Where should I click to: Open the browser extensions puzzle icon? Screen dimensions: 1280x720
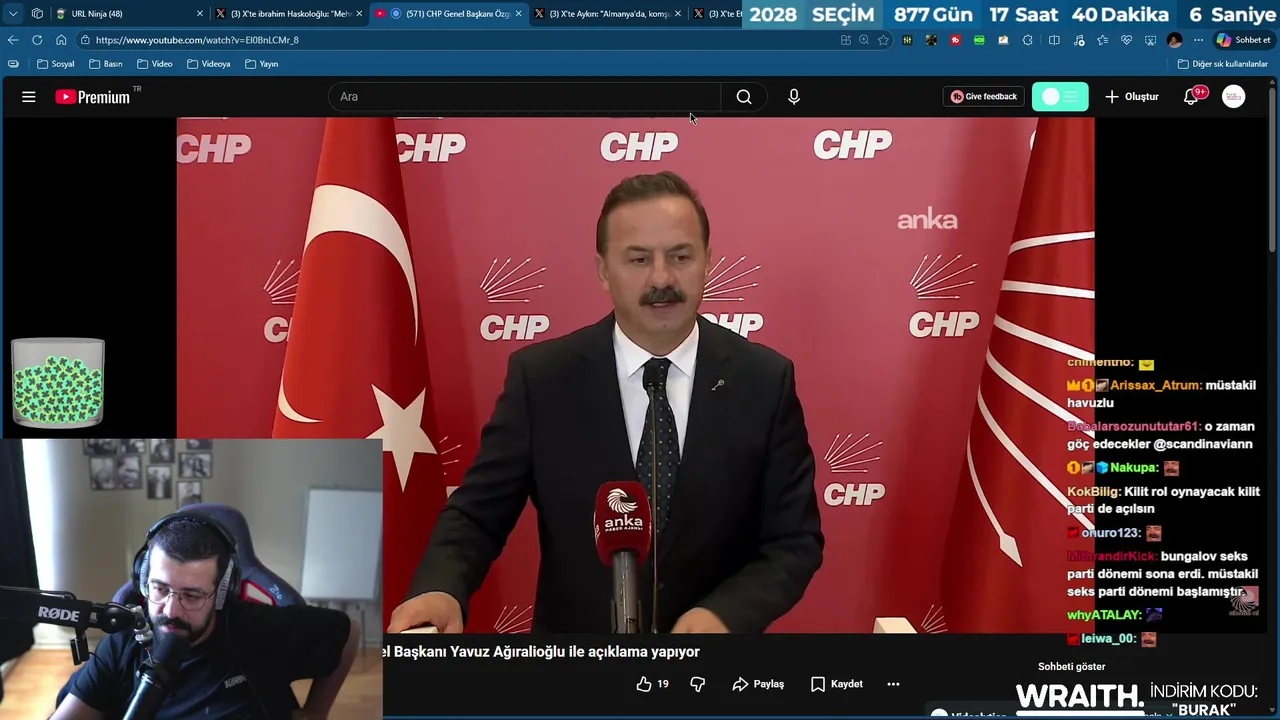pos(1028,40)
